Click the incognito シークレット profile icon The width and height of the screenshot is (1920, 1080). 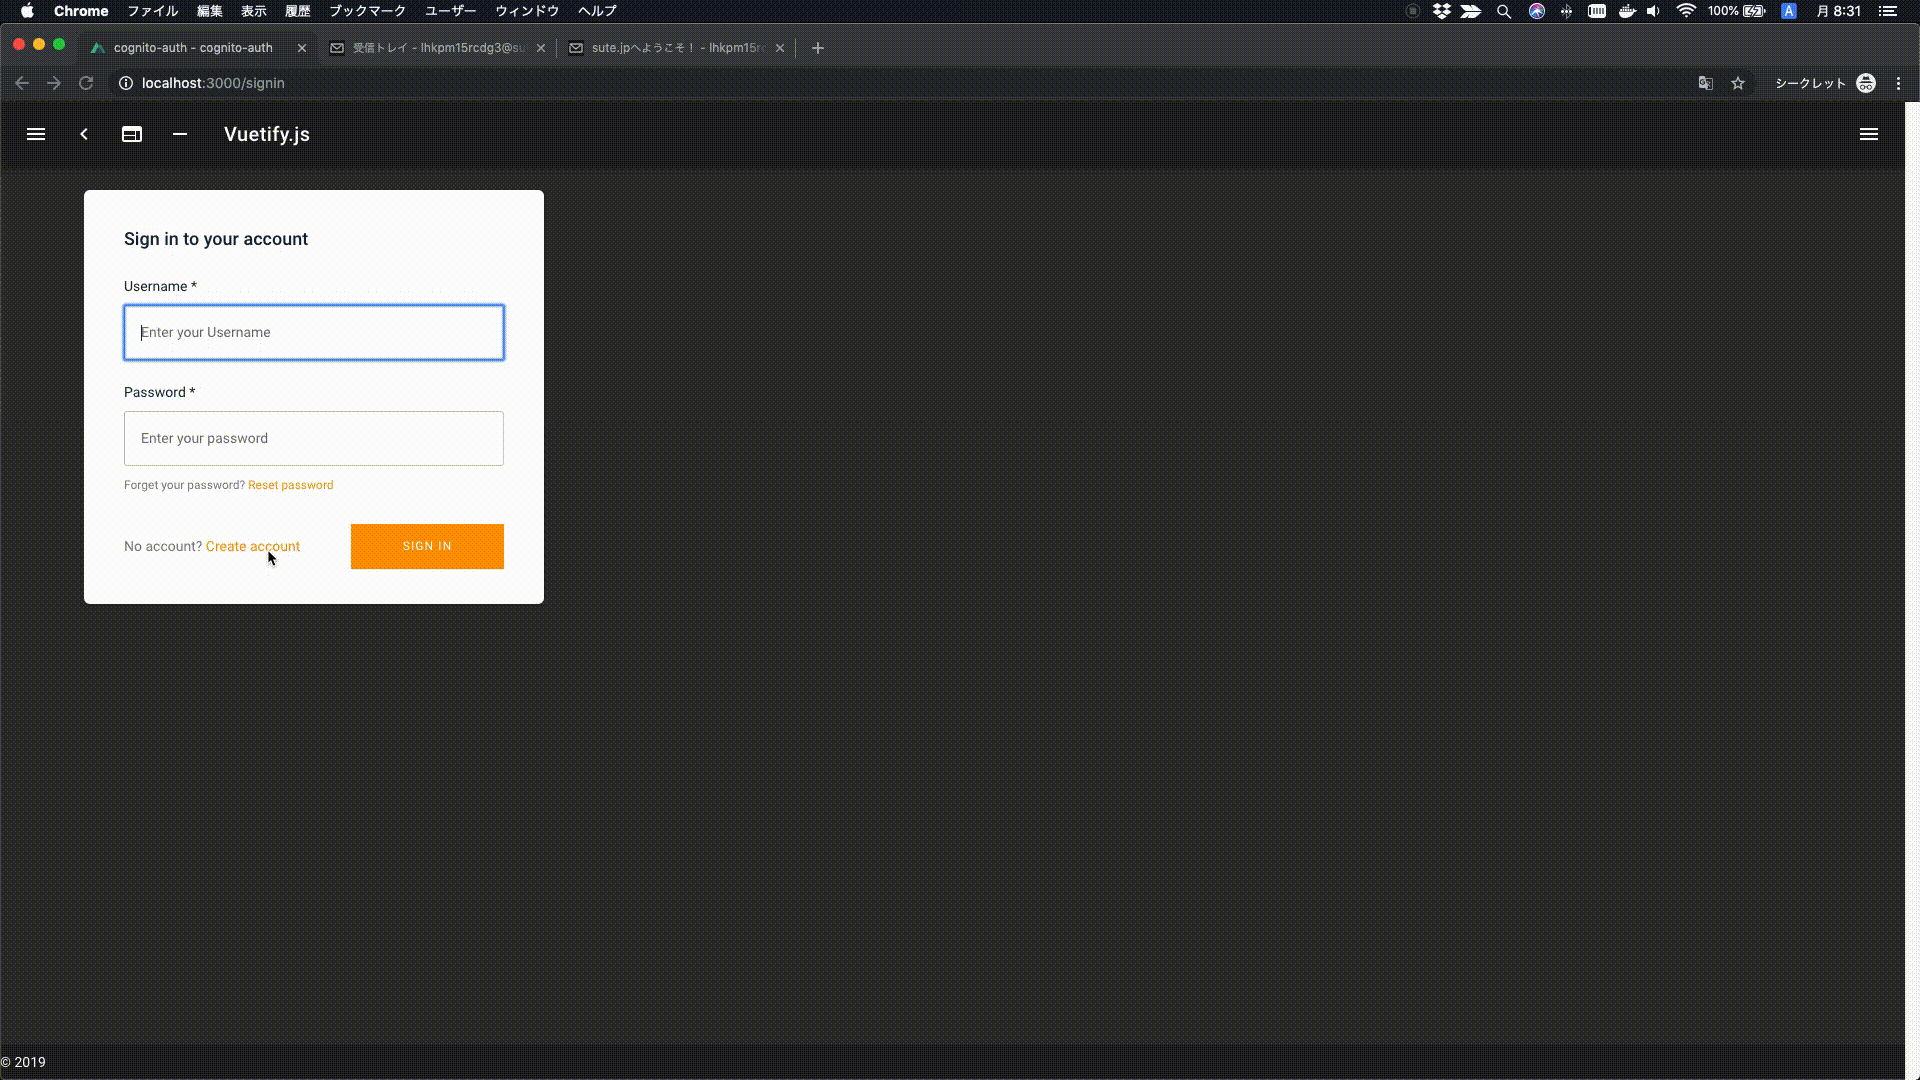1865,83
